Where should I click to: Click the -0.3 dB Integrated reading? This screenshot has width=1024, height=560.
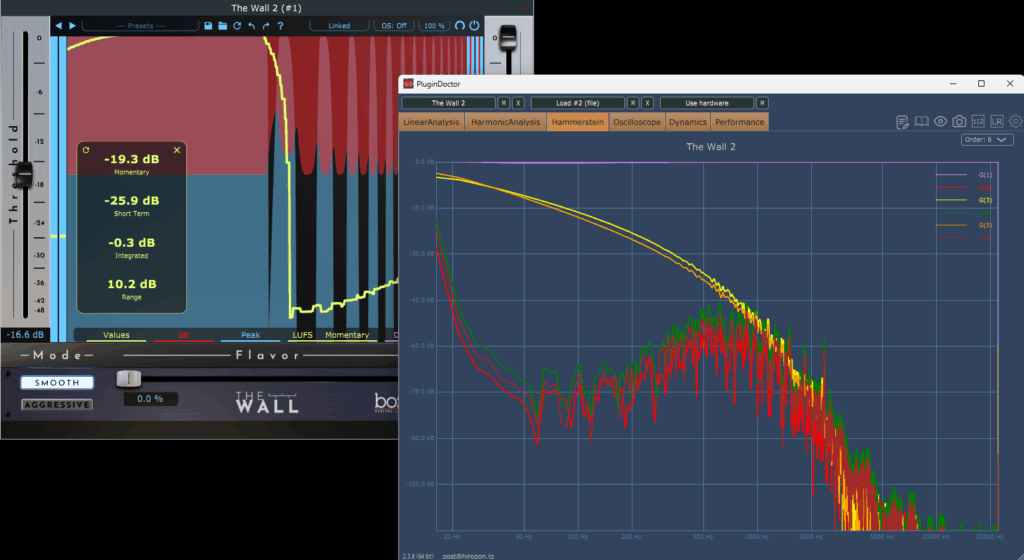[131, 242]
